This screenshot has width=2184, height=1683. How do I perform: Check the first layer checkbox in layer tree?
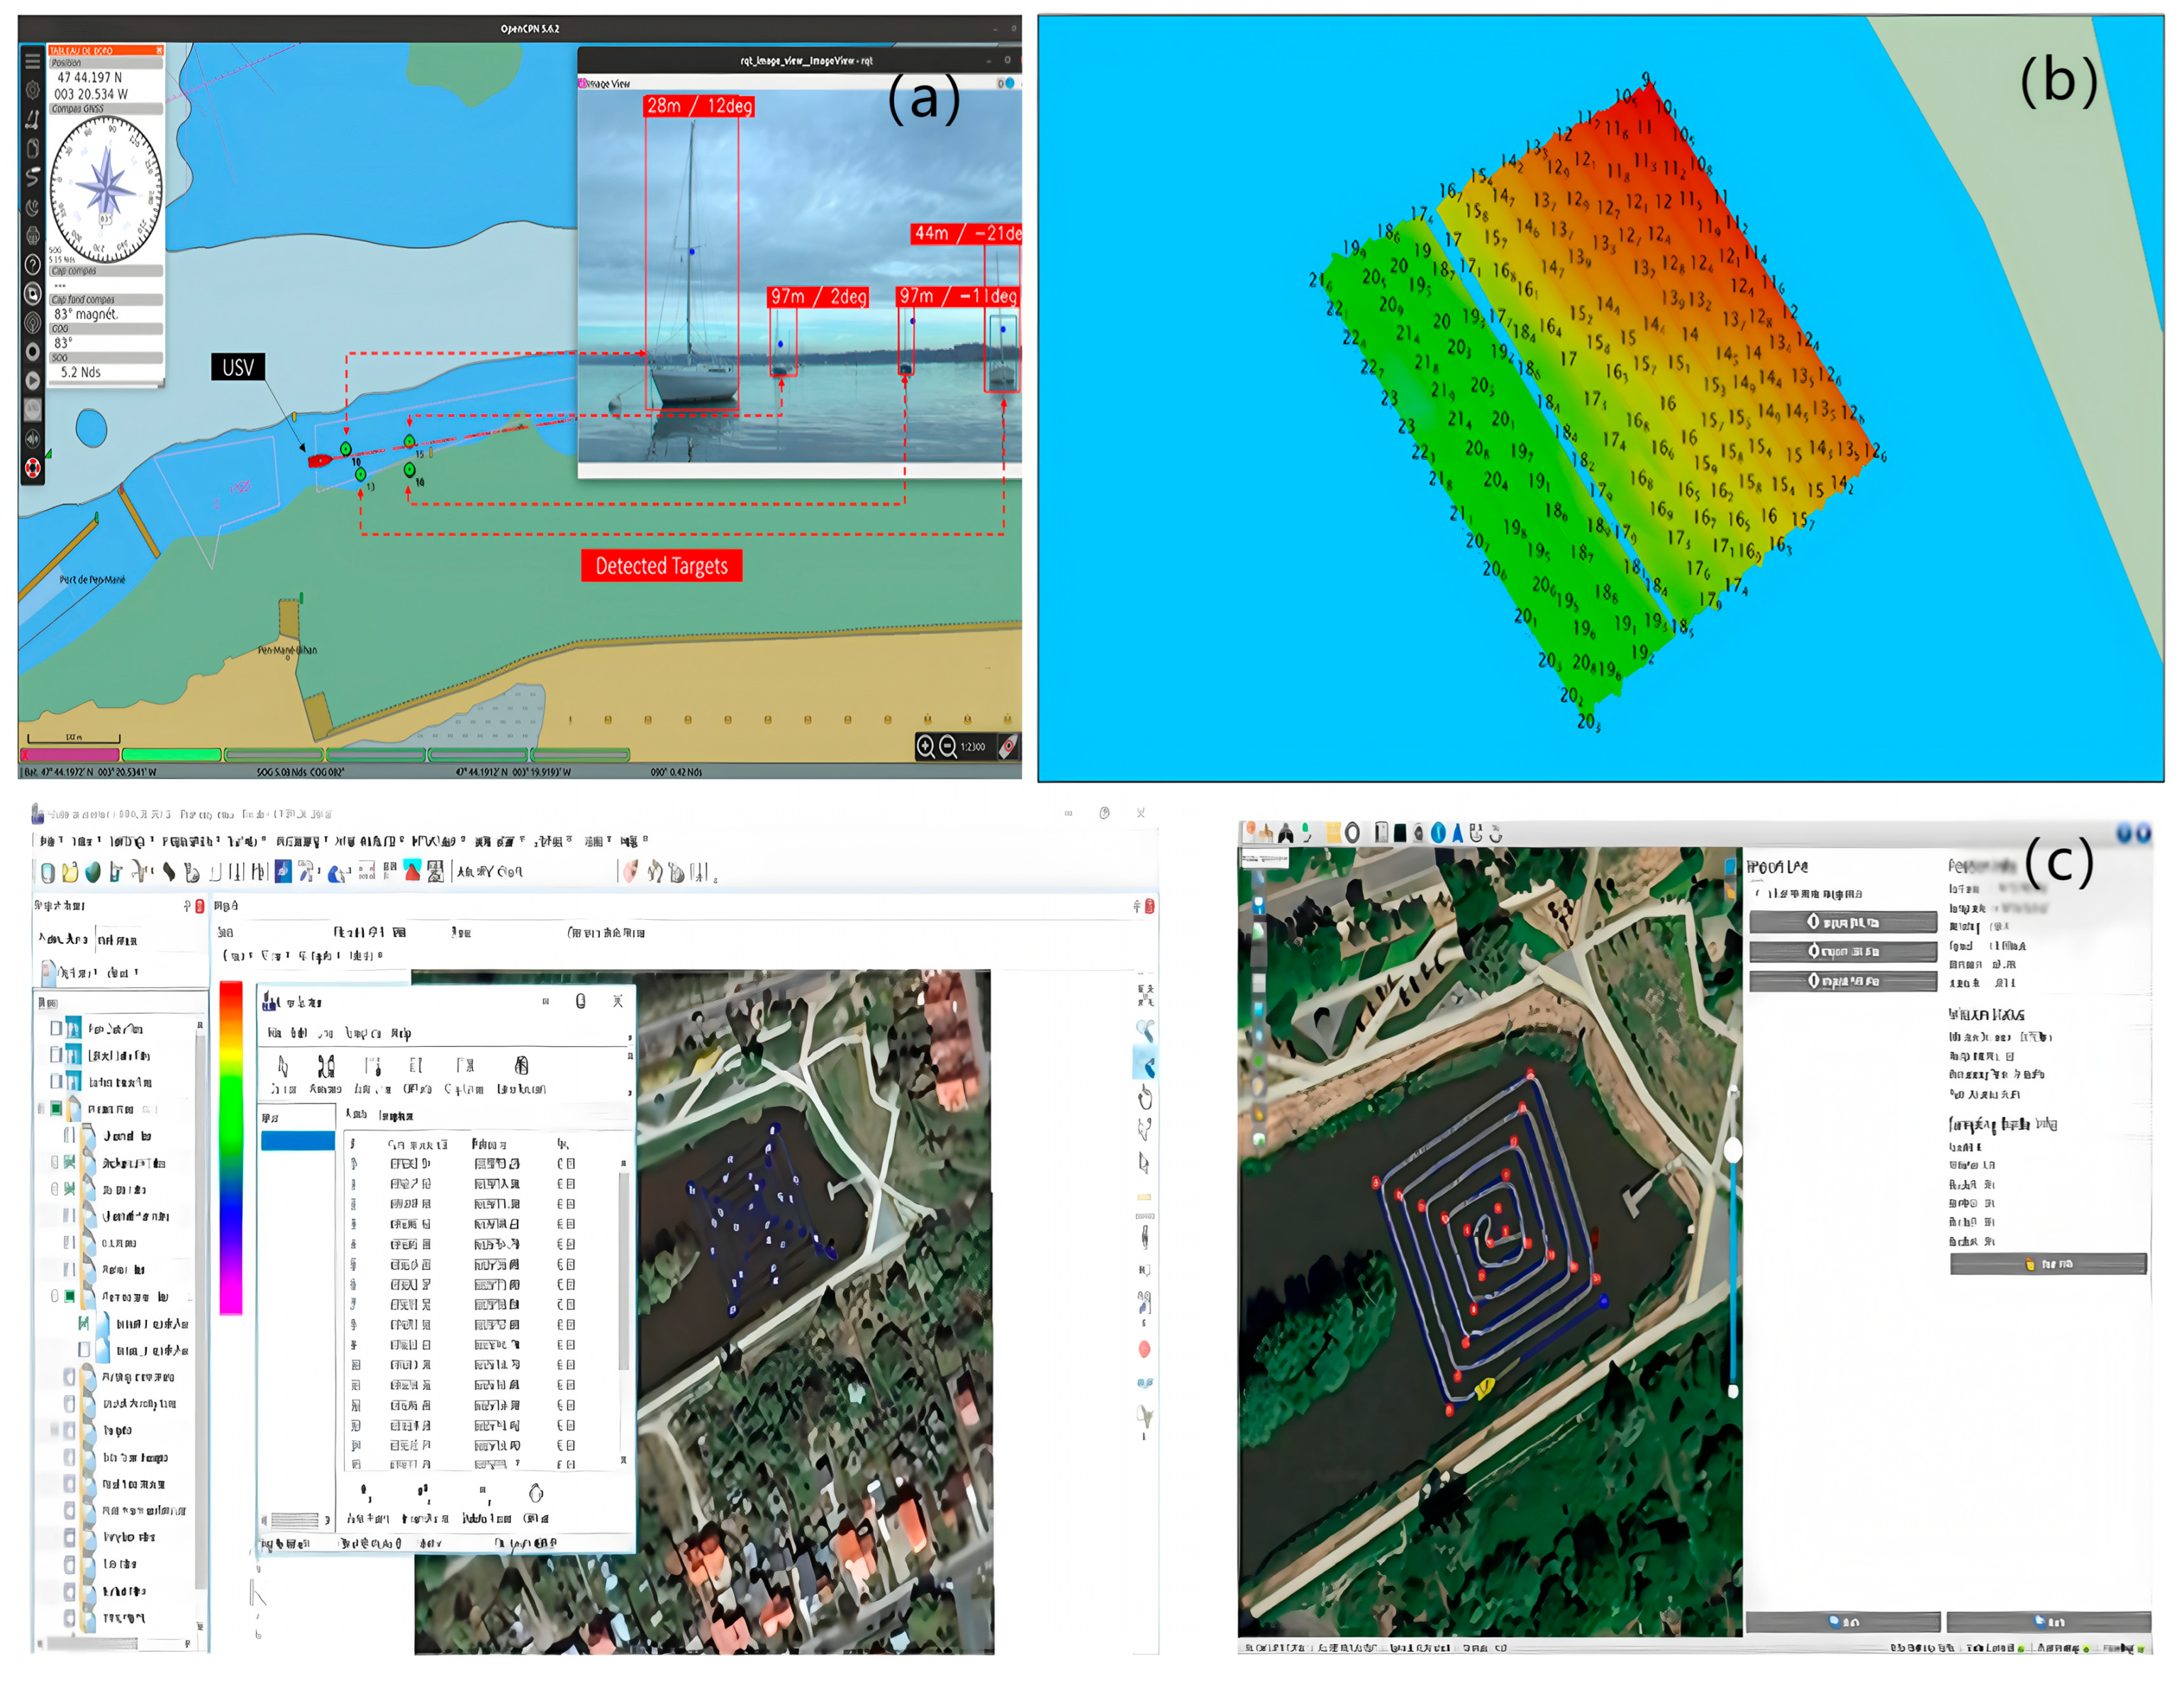click(x=56, y=1028)
